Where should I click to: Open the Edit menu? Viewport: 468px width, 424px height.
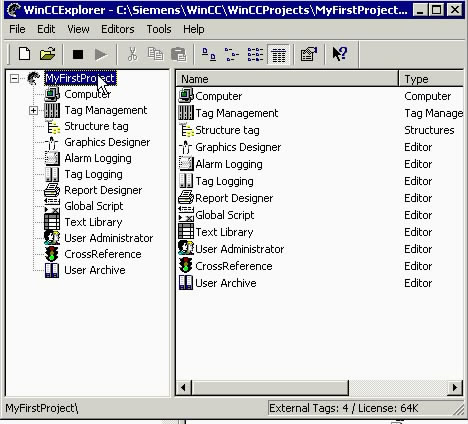click(x=46, y=29)
